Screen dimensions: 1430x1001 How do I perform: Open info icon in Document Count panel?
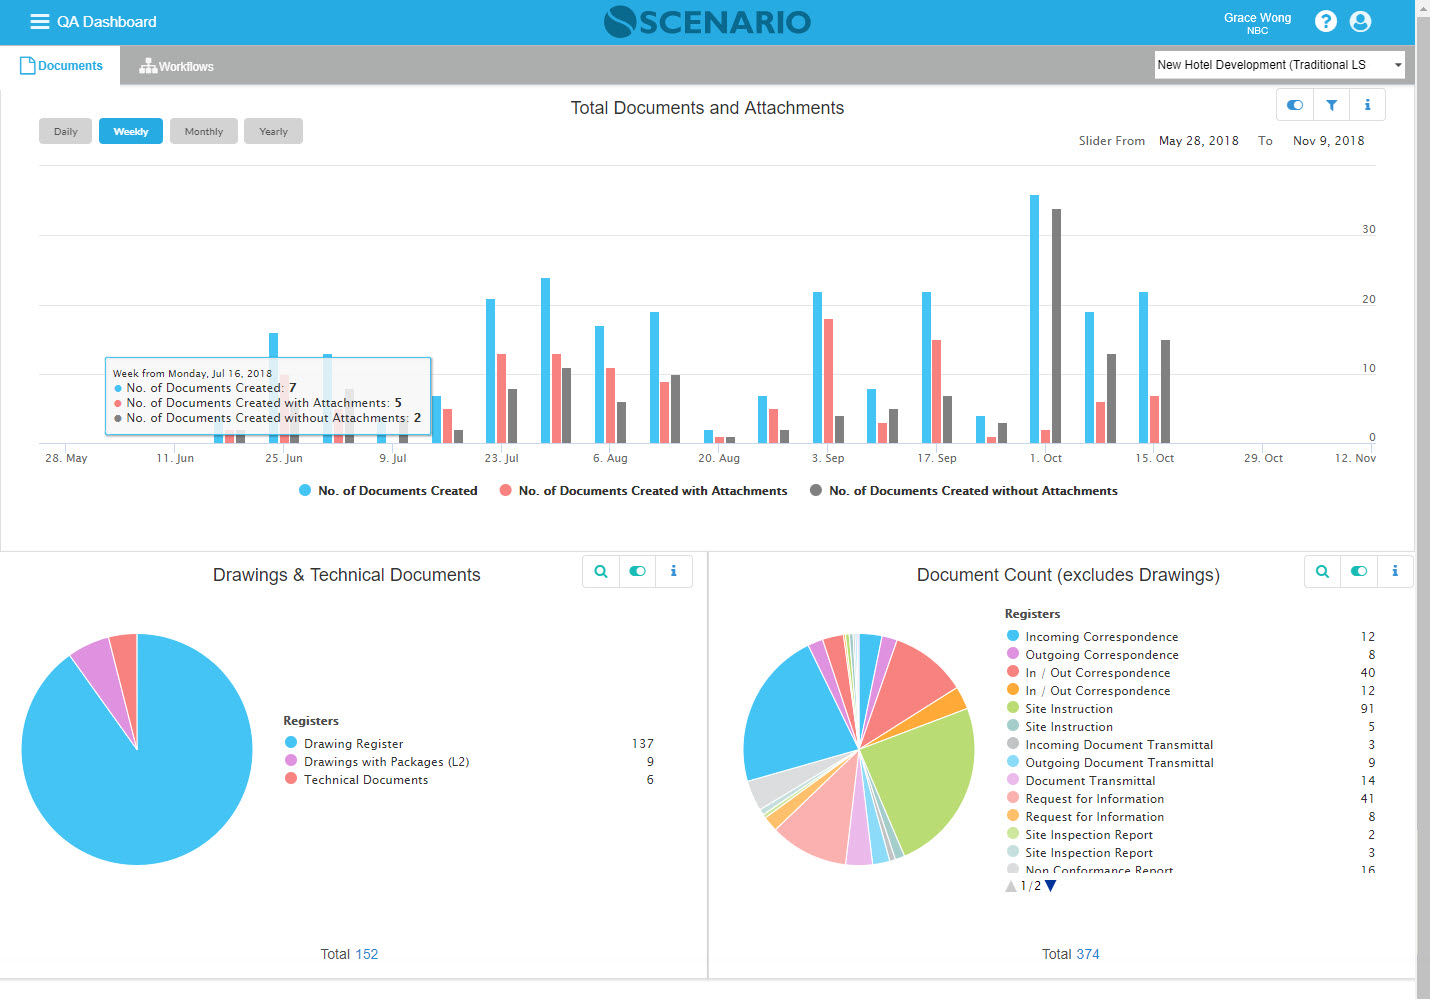[1395, 571]
